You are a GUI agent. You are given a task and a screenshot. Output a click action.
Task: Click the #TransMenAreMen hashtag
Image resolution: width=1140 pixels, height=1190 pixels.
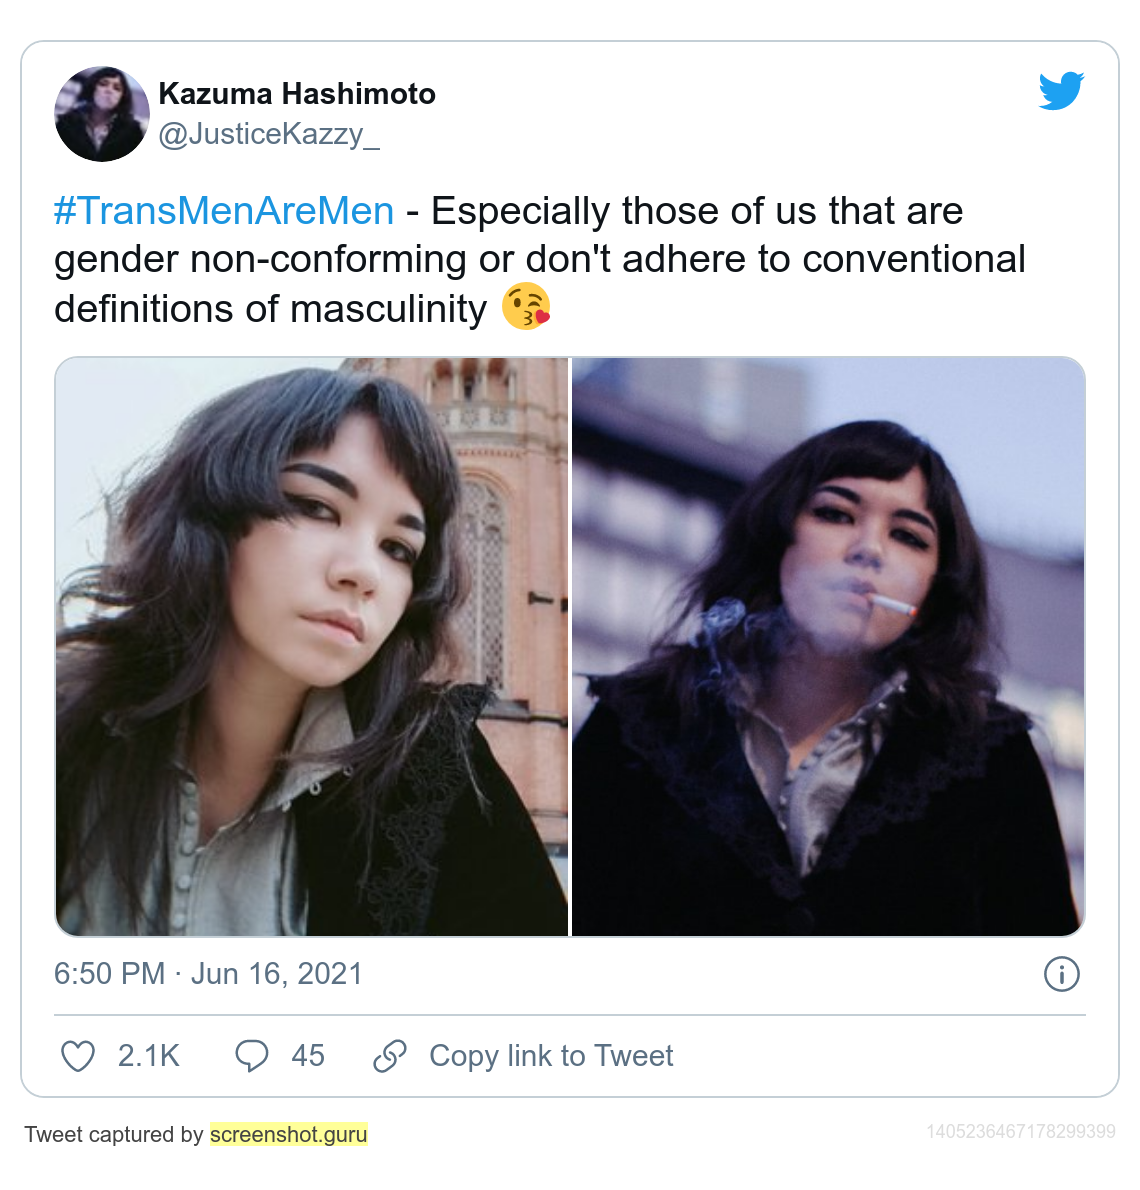click(x=224, y=210)
